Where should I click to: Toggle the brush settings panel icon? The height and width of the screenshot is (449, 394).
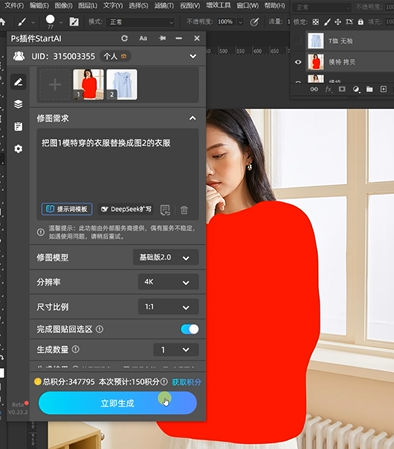pyautogui.click(x=74, y=22)
